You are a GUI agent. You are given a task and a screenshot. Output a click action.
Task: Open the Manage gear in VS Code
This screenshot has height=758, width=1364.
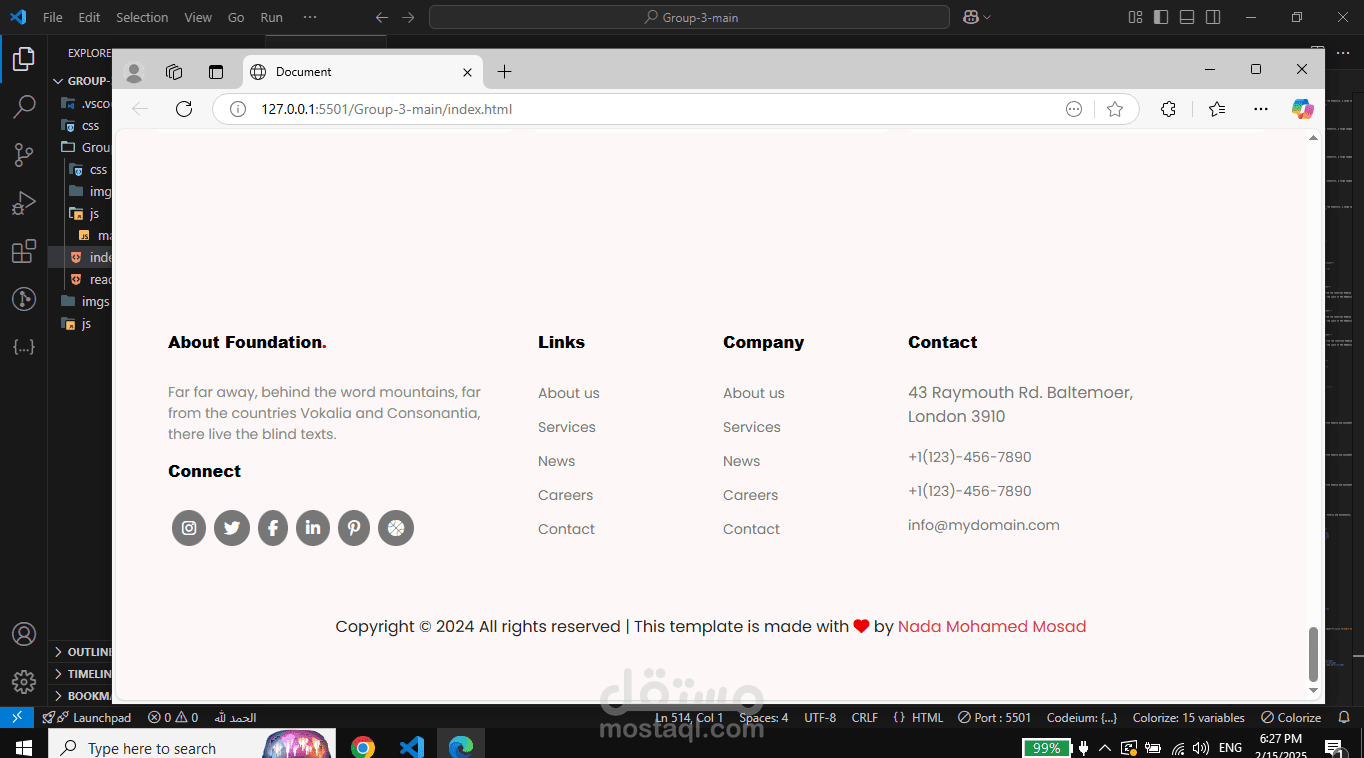pyautogui.click(x=24, y=682)
